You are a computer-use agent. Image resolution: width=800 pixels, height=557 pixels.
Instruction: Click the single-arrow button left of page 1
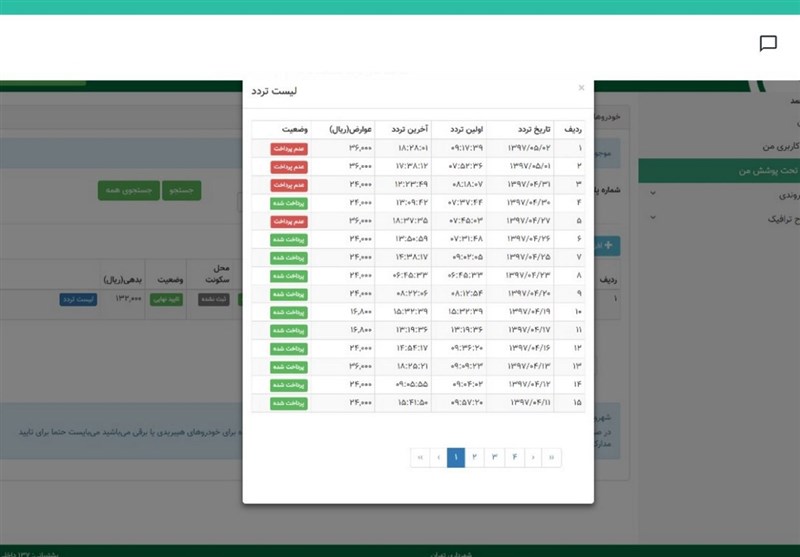point(438,457)
